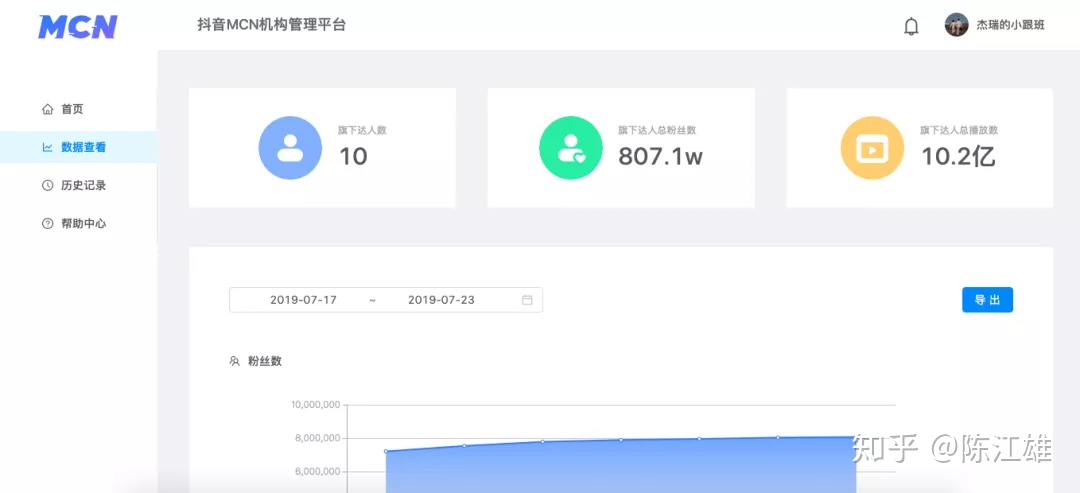Viewport: 1080px width, 493px height.
Task: Click the header title 抖音MCN机构管理平台
Action: (x=271, y=25)
